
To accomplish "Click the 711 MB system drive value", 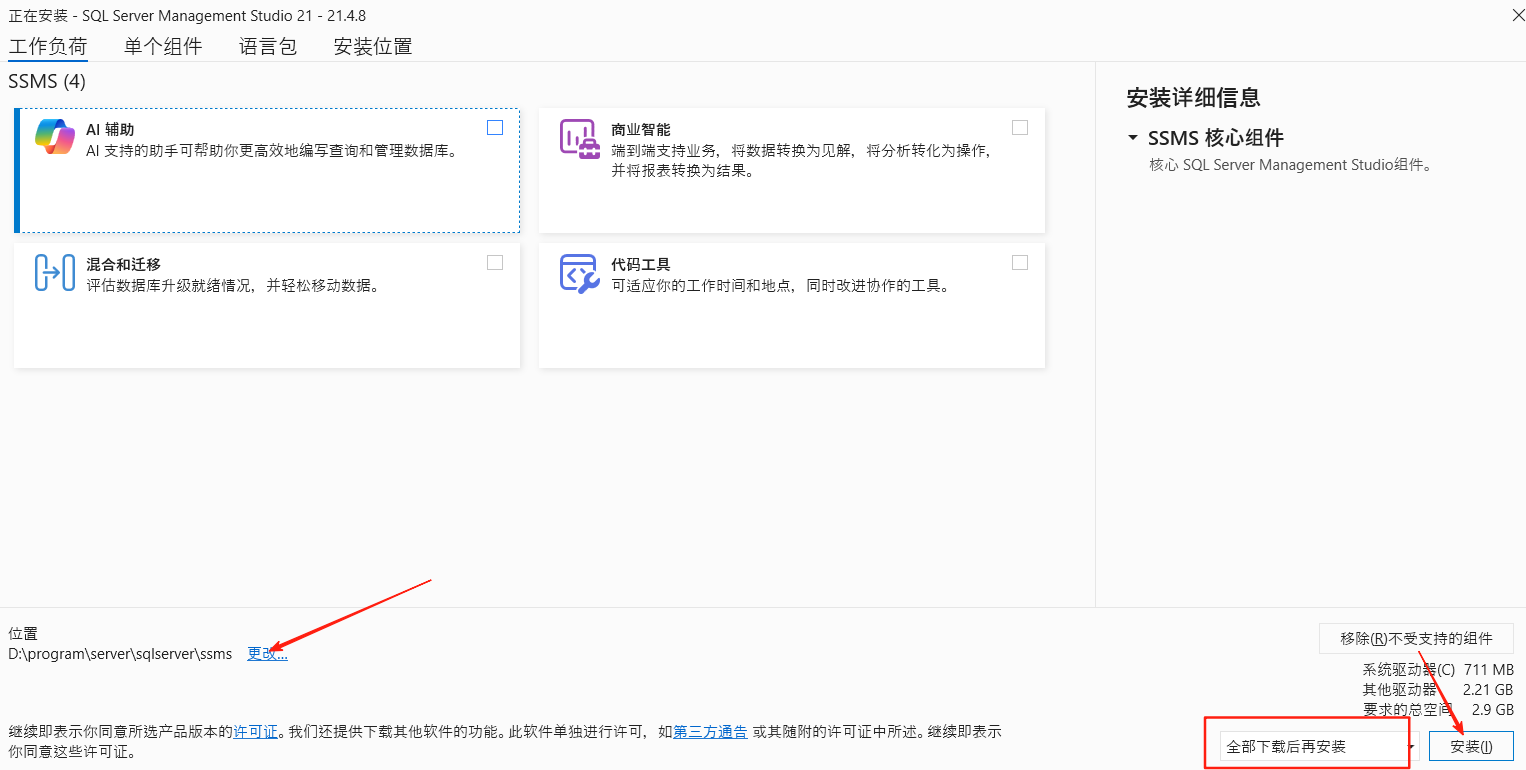I will pos(1488,669).
